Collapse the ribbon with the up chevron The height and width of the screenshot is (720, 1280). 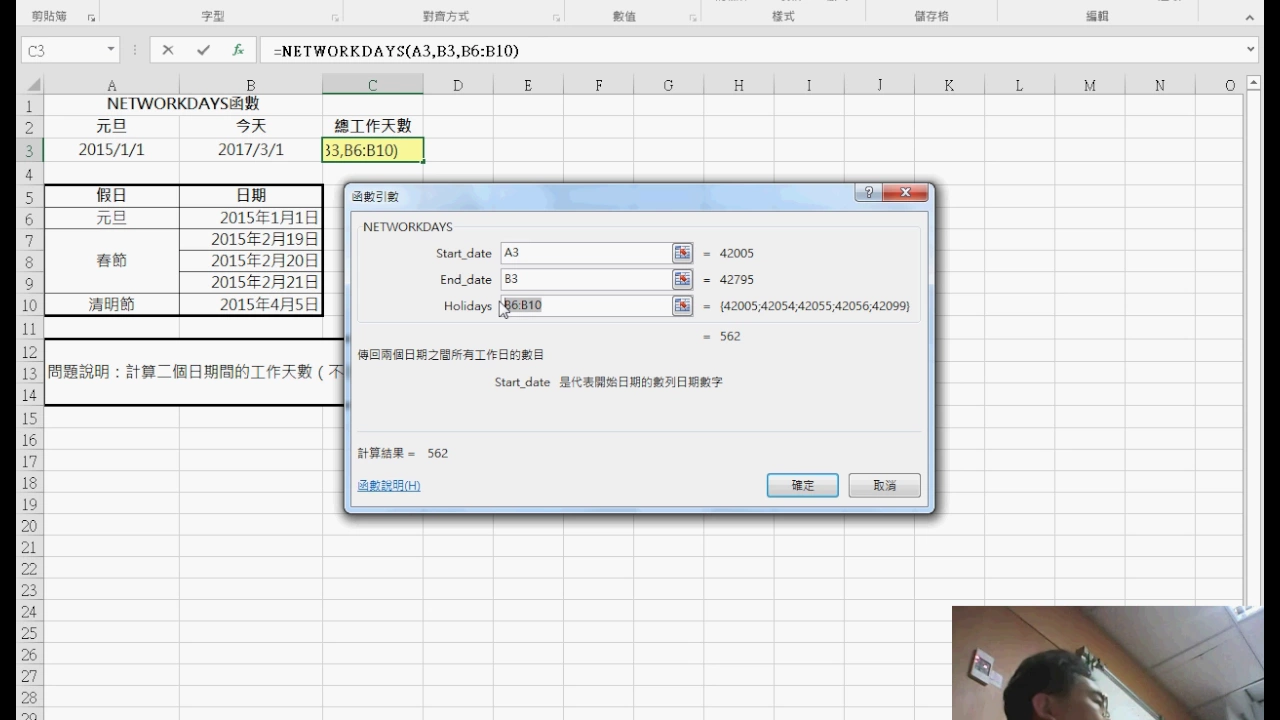(x=1250, y=17)
